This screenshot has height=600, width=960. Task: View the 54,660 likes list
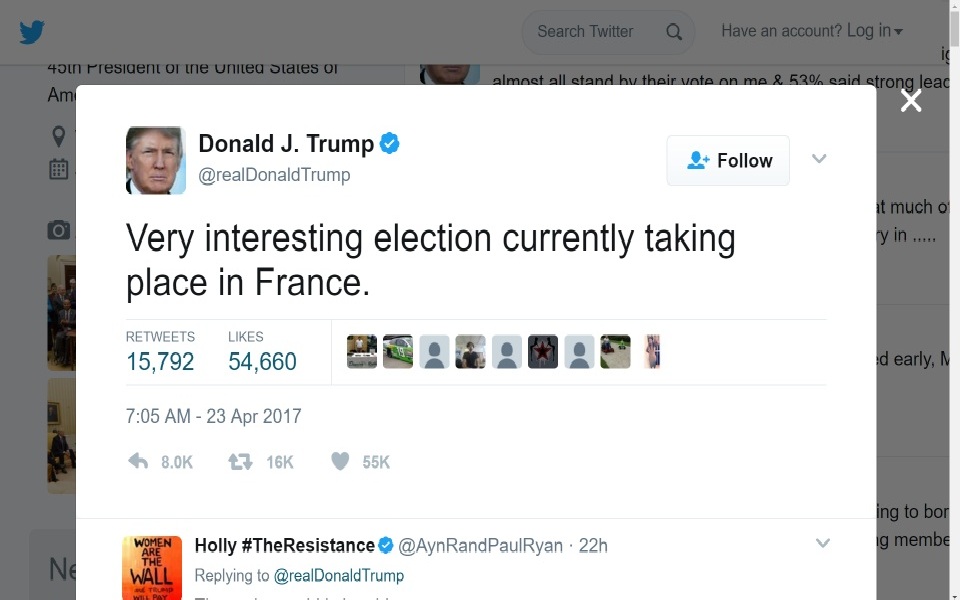[262, 352]
